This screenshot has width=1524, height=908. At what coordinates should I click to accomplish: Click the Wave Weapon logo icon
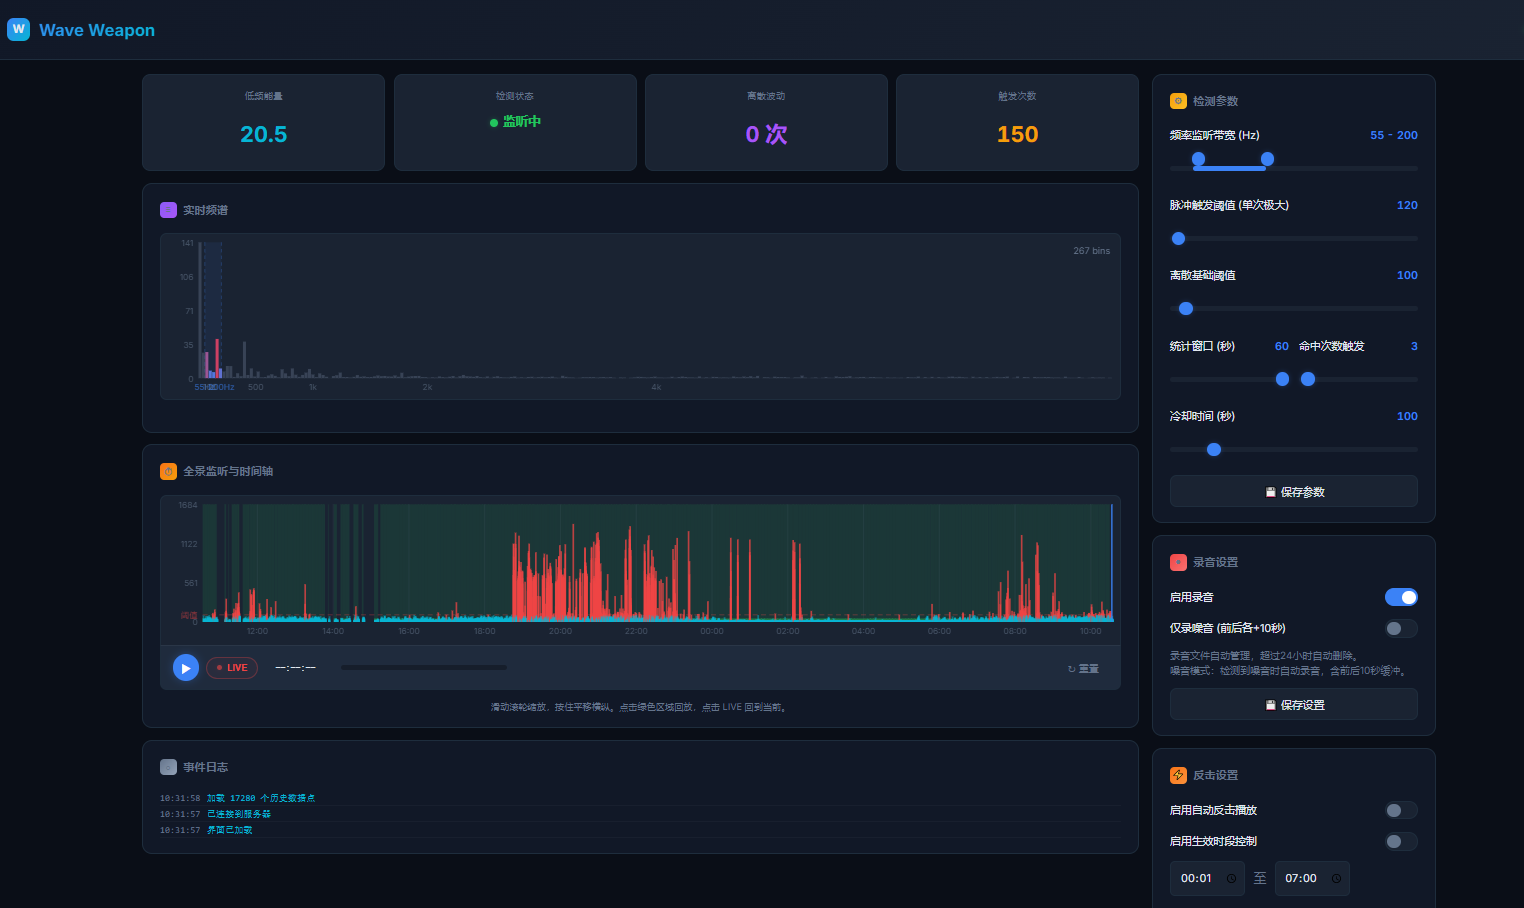[18, 29]
